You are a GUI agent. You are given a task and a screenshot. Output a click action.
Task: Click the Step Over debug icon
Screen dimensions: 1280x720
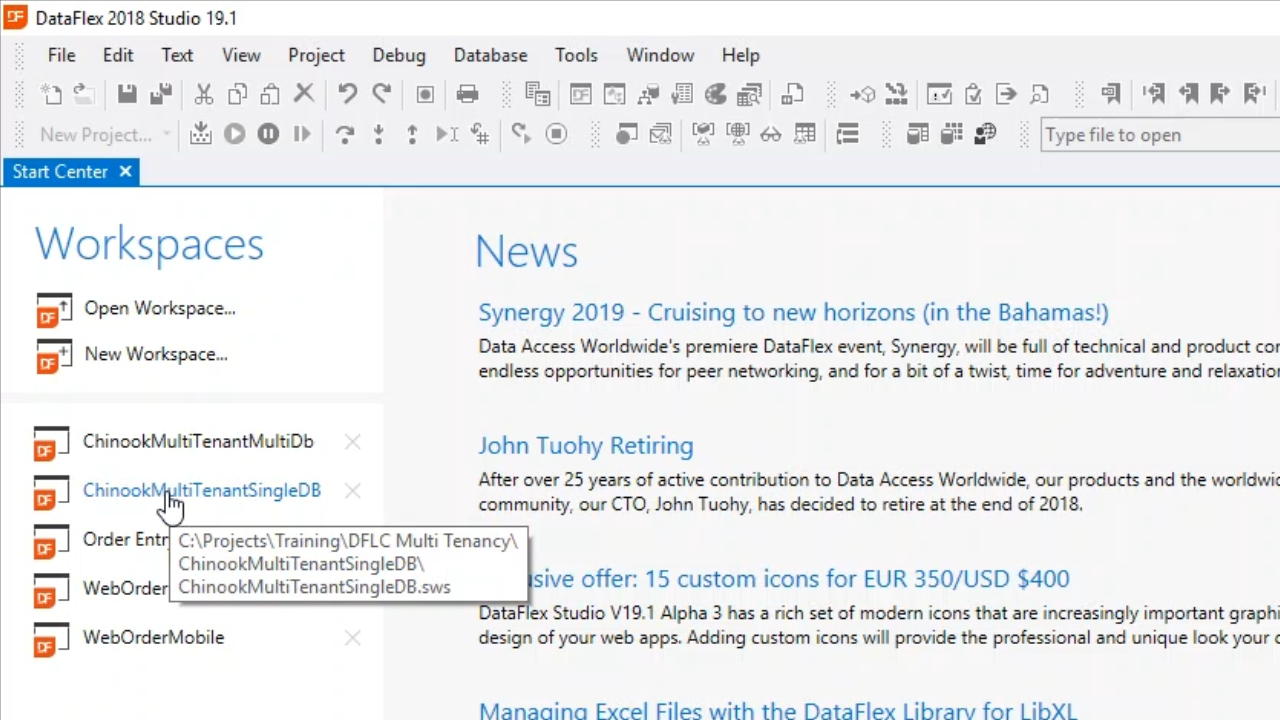coord(345,134)
